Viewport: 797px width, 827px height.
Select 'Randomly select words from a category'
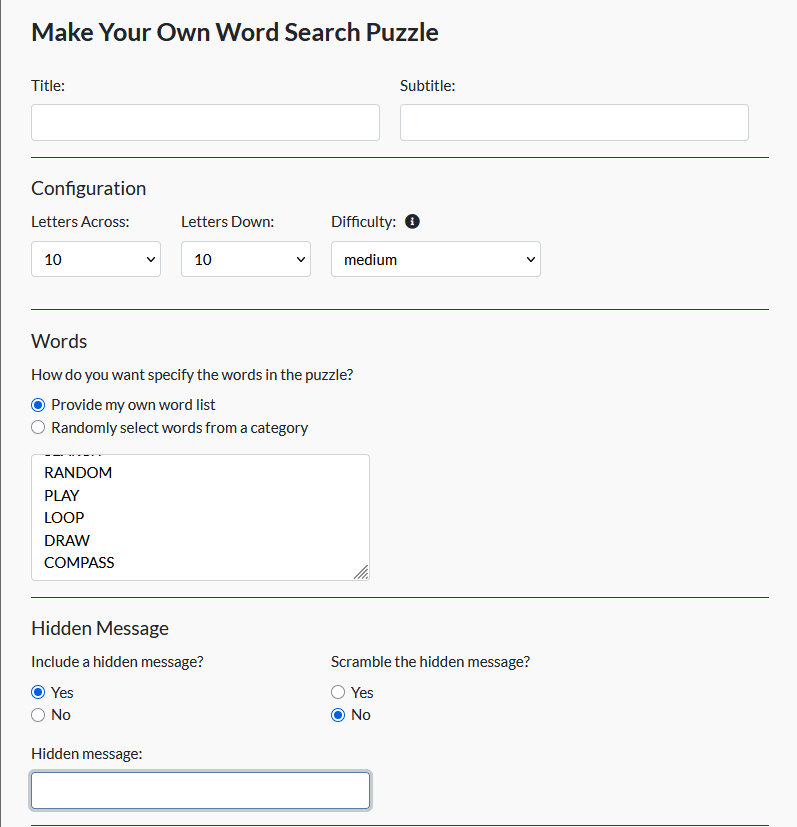pos(38,428)
